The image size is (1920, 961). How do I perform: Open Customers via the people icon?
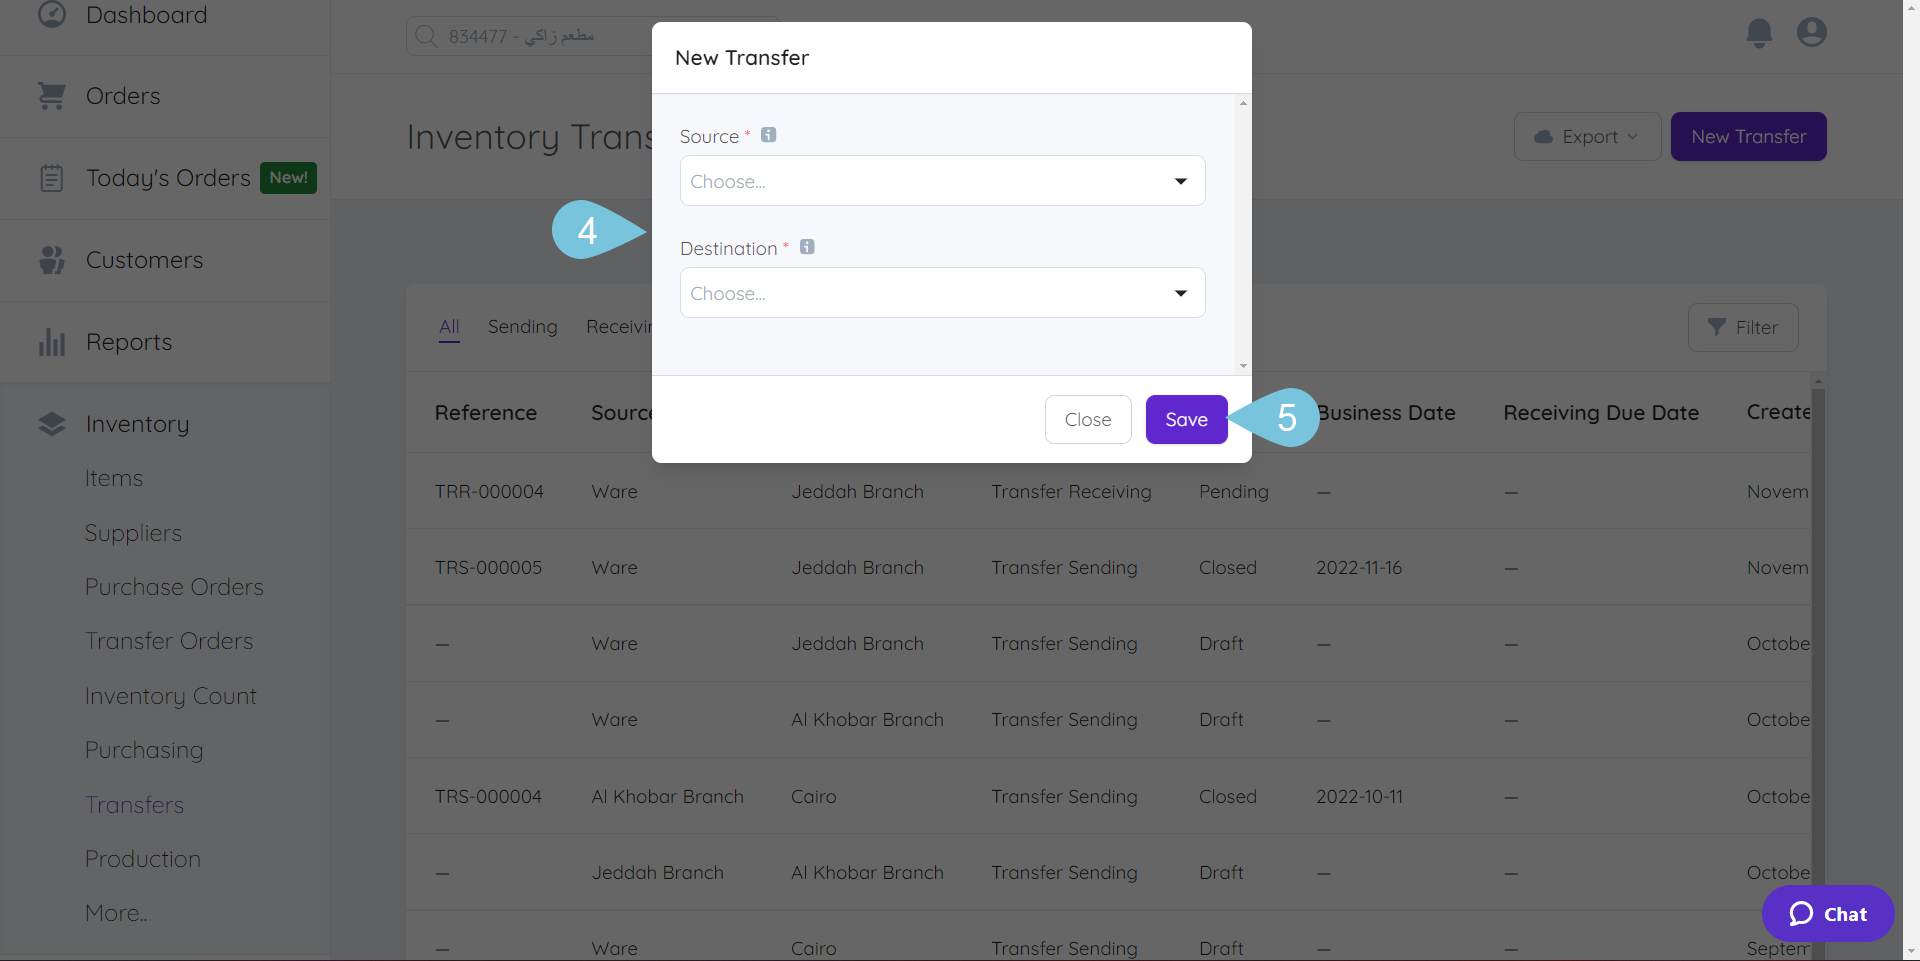pos(51,259)
